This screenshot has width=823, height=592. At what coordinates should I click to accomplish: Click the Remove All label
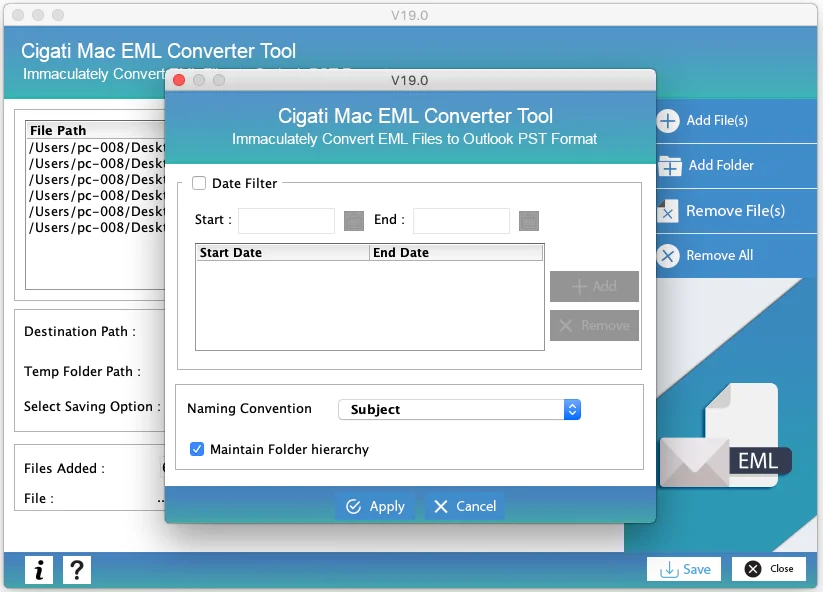(x=720, y=256)
